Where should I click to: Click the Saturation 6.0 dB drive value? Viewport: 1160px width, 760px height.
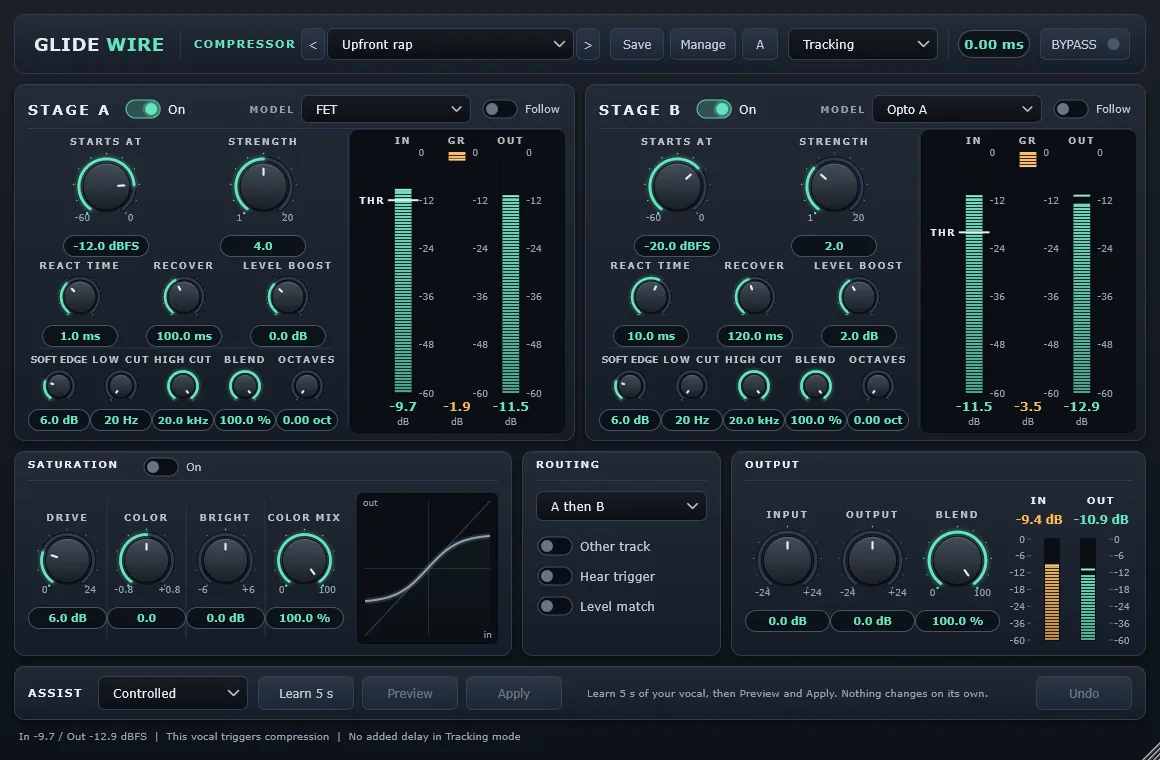point(67,618)
